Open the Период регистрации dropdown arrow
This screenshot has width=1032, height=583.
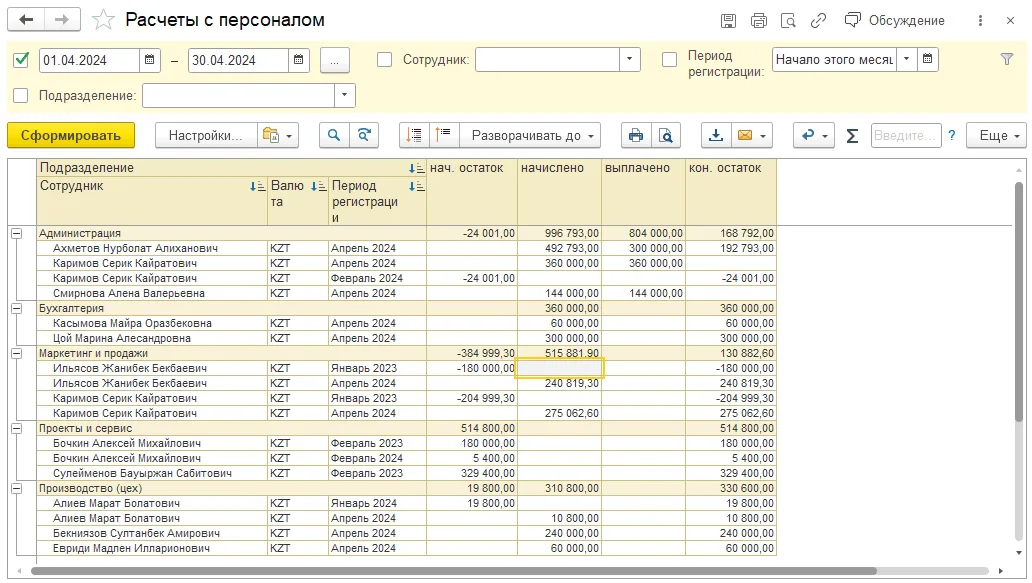(x=906, y=59)
